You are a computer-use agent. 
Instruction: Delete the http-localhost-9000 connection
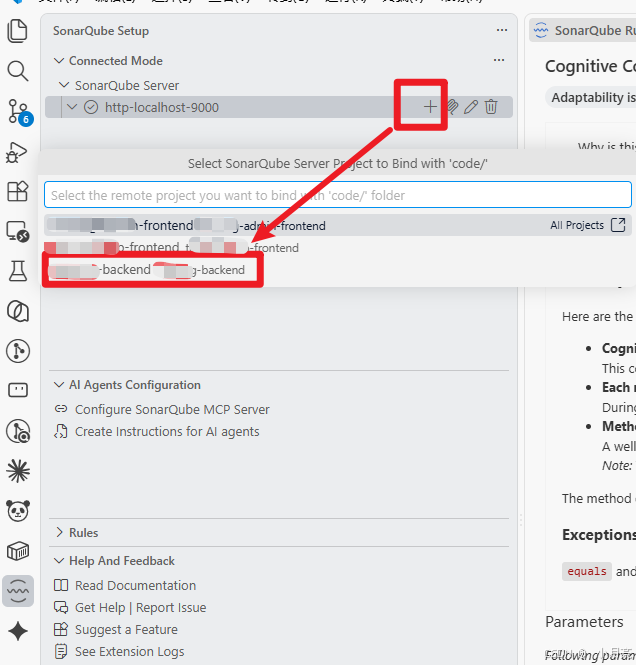tap(491, 107)
